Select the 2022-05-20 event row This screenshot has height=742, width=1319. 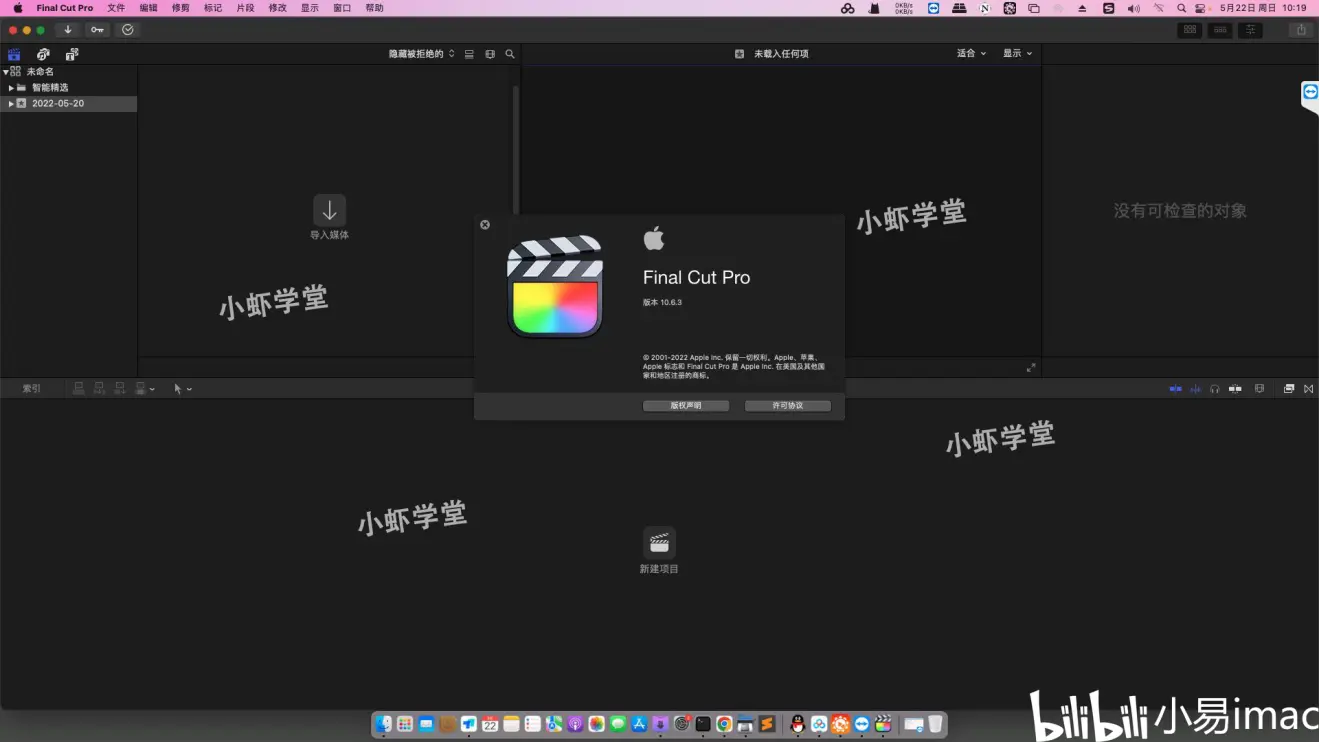click(68, 104)
